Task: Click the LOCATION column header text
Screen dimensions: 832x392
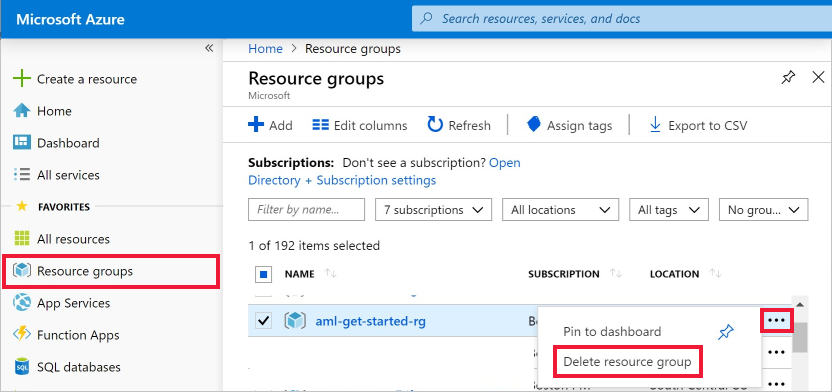Action: click(x=674, y=274)
